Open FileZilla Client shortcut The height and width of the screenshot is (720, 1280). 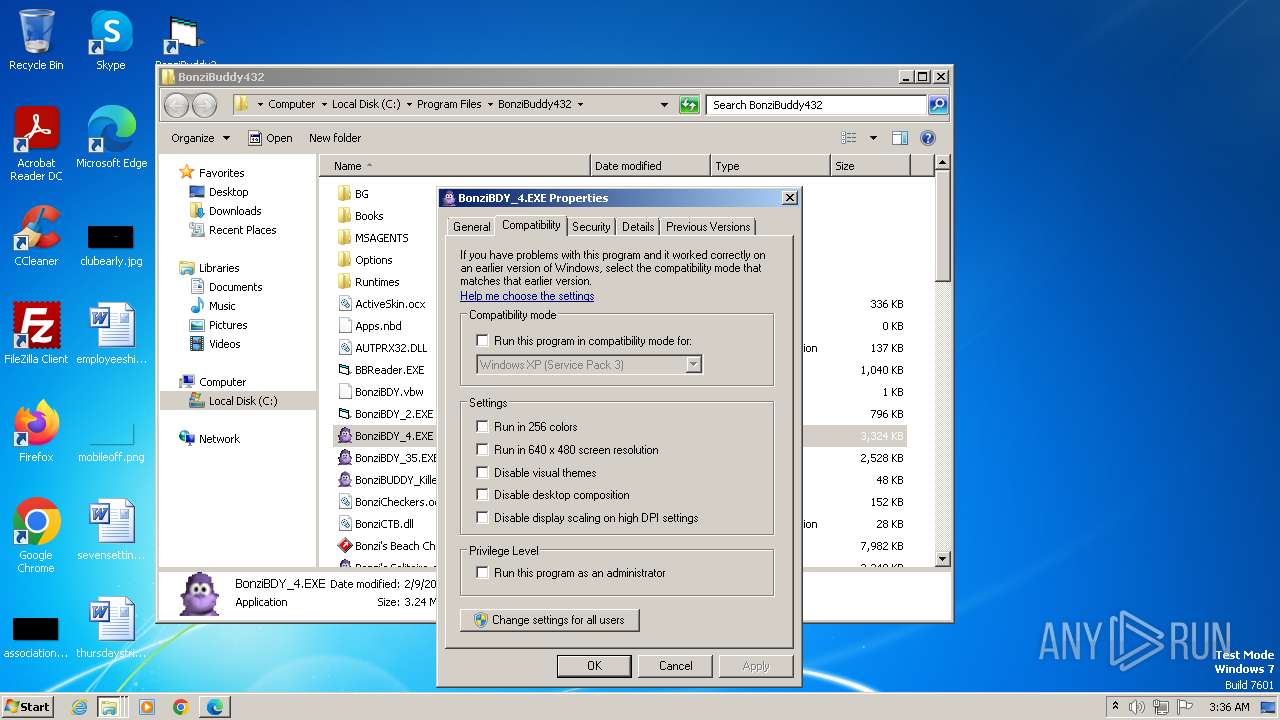click(x=36, y=333)
